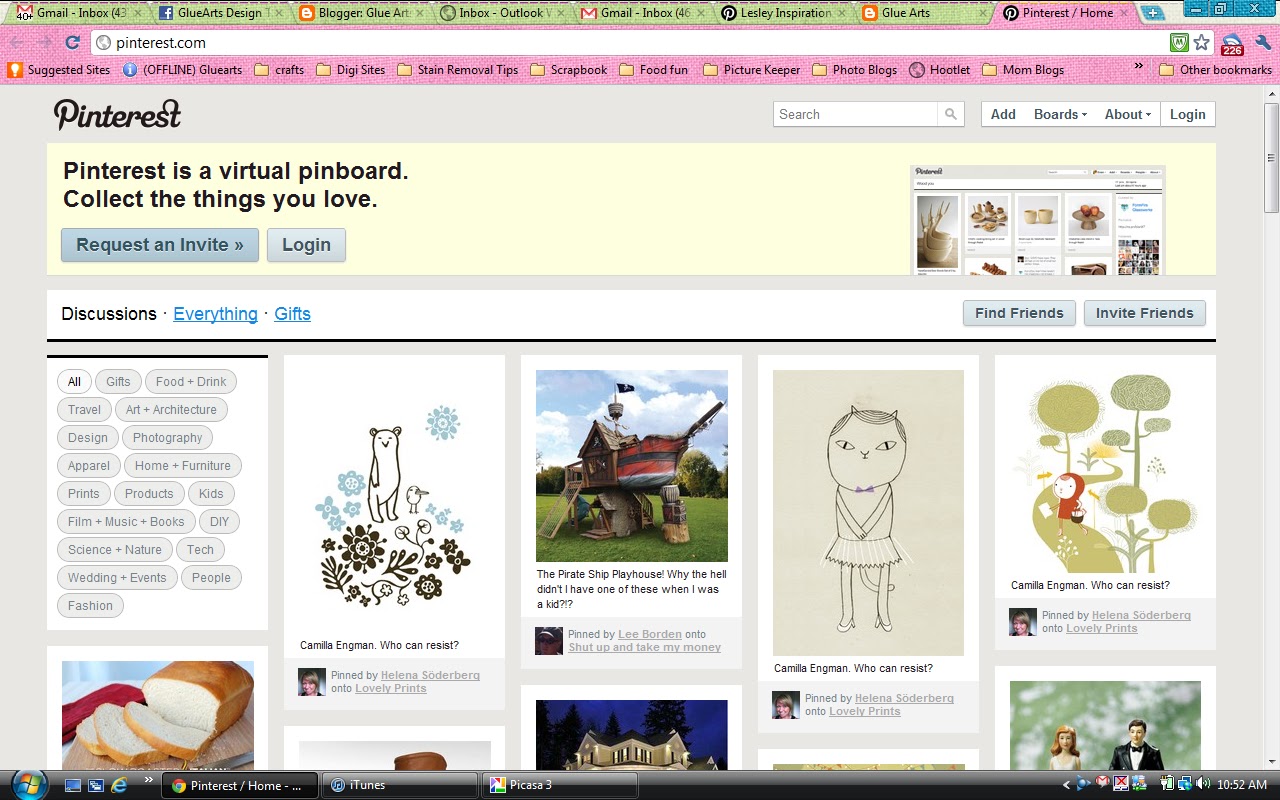Open crafts bookmark folder
Screen dimensions: 1280x800
point(279,70)
